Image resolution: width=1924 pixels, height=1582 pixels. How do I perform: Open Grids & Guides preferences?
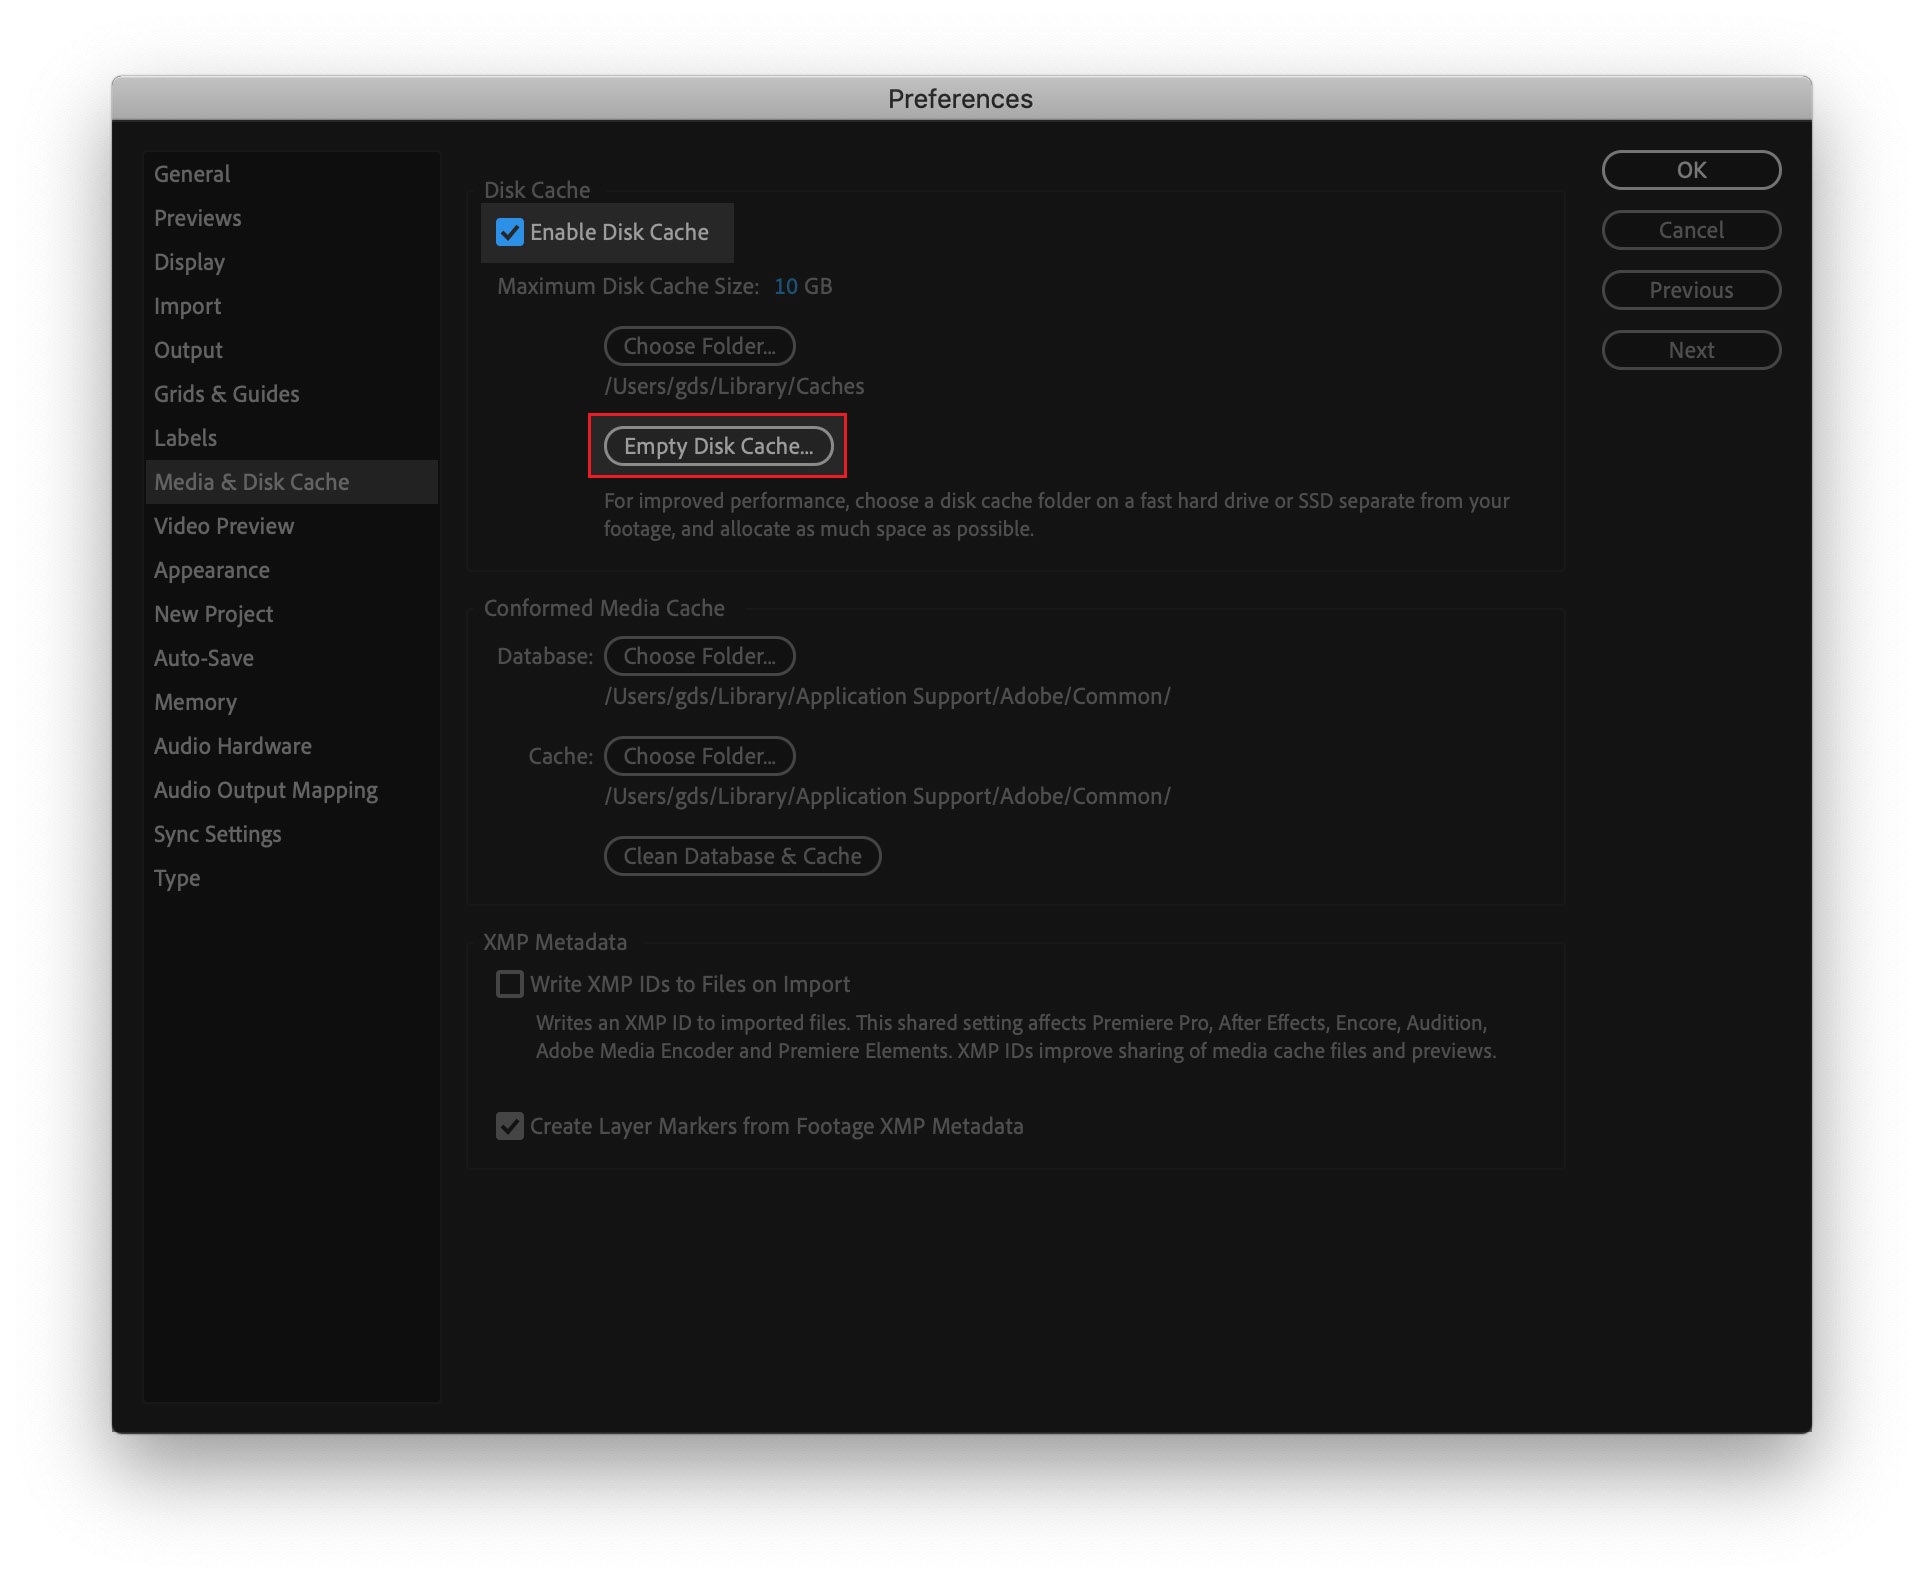[x=291, y=394]
